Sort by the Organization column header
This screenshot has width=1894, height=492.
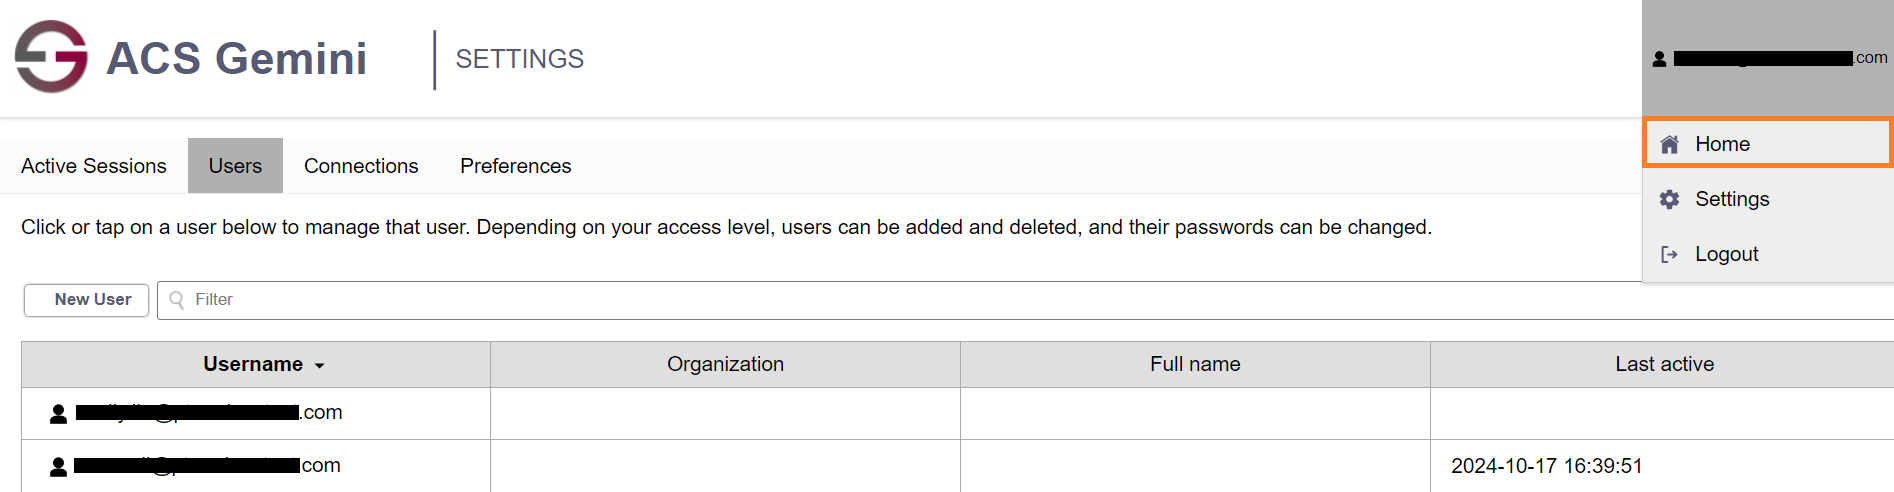tap(725, 364)
